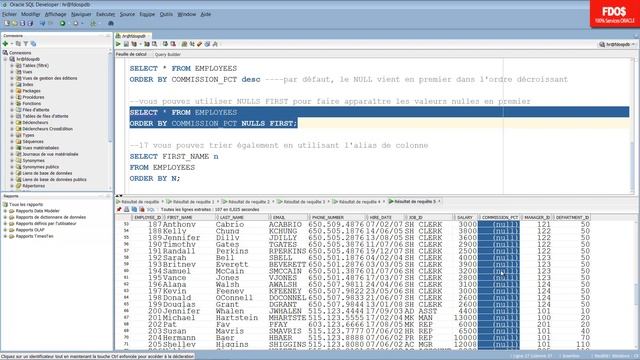
Task: Select Résultat de requête 1 tab
Action: (x=193, y=202)
